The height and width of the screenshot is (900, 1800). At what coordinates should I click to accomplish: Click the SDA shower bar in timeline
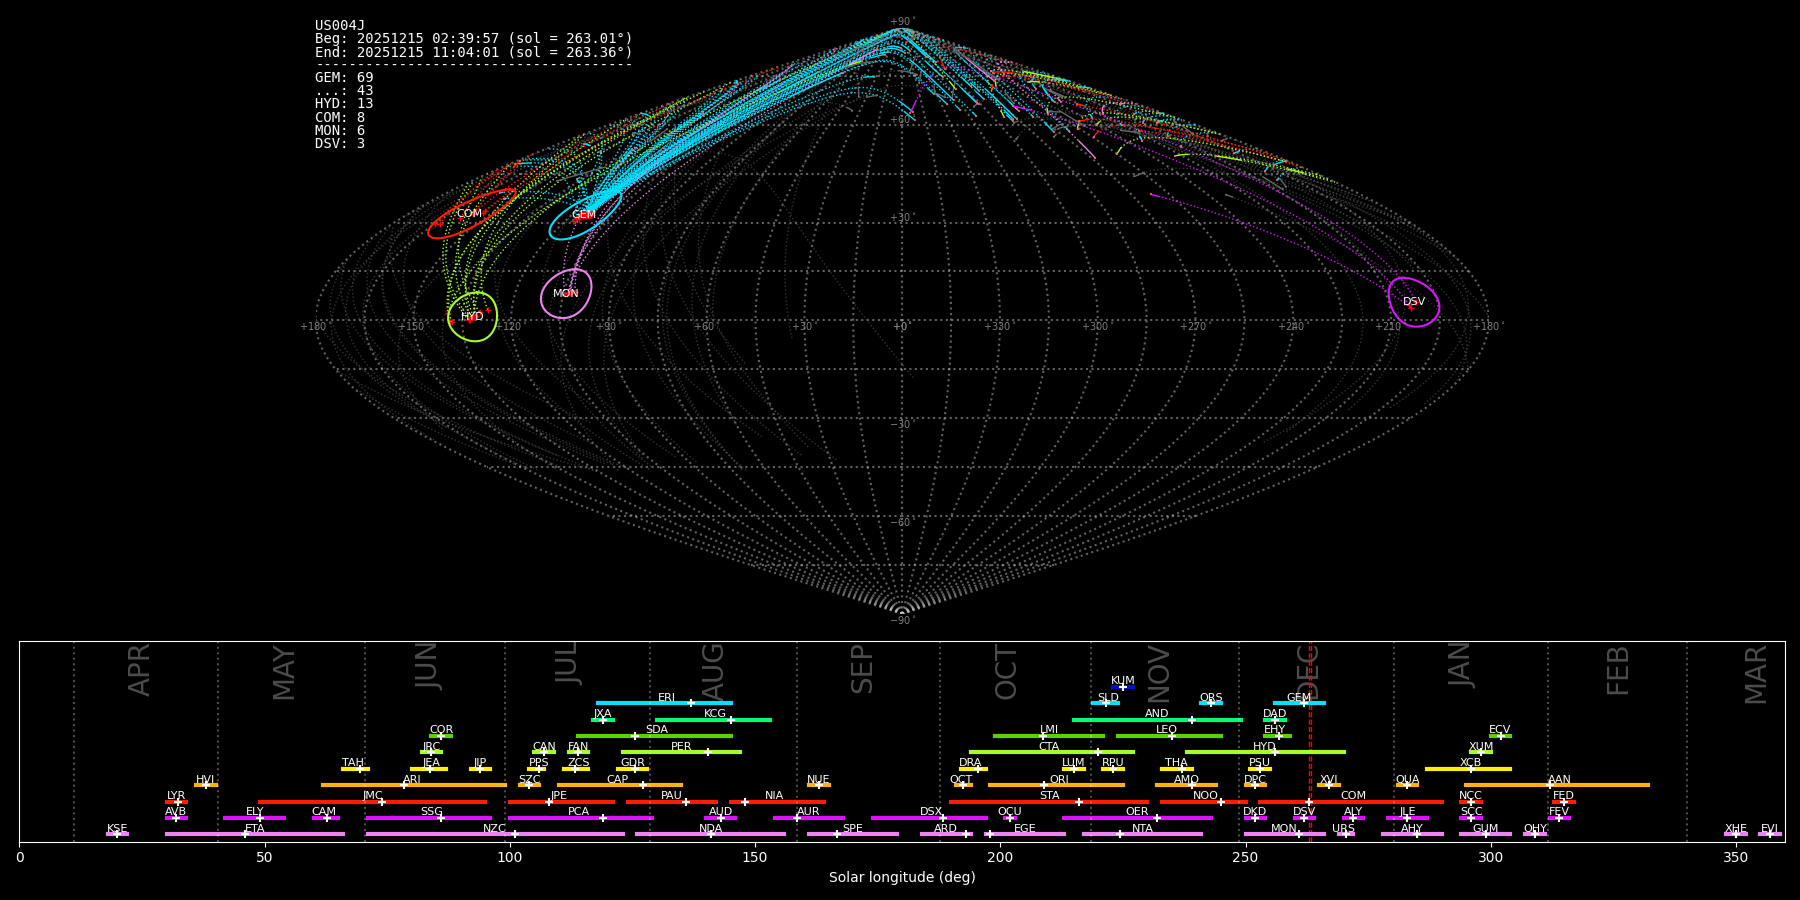[654, 736]
